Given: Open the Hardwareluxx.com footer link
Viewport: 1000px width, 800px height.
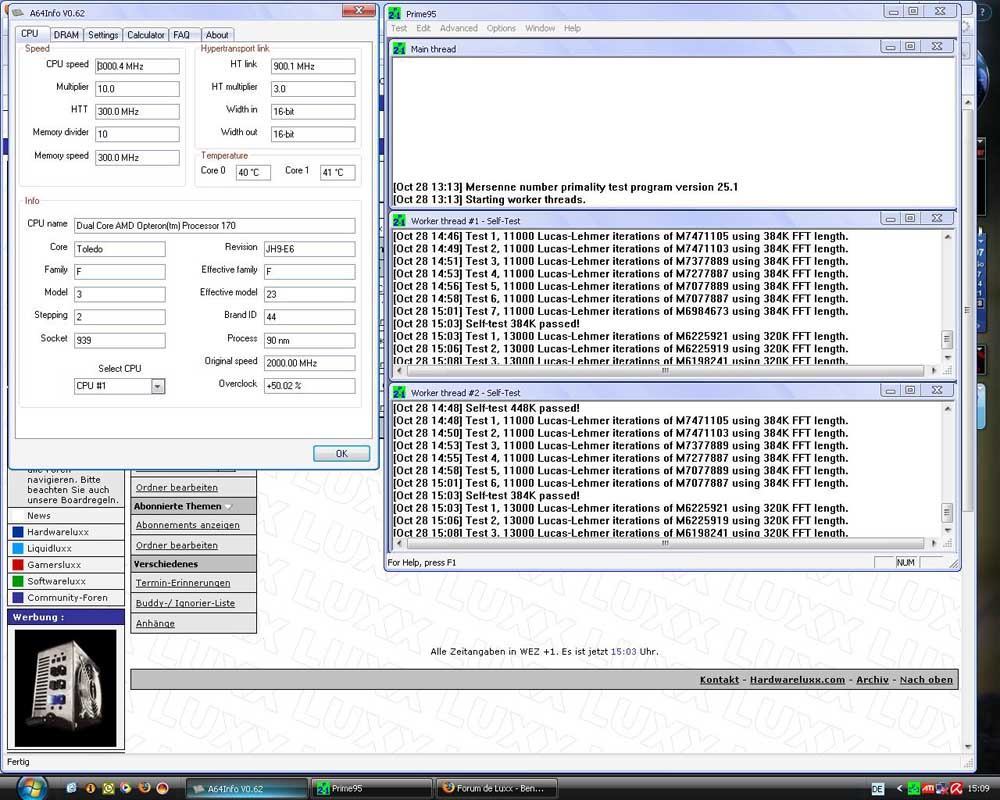Looking at the screenshot, I should click(797, 680).
